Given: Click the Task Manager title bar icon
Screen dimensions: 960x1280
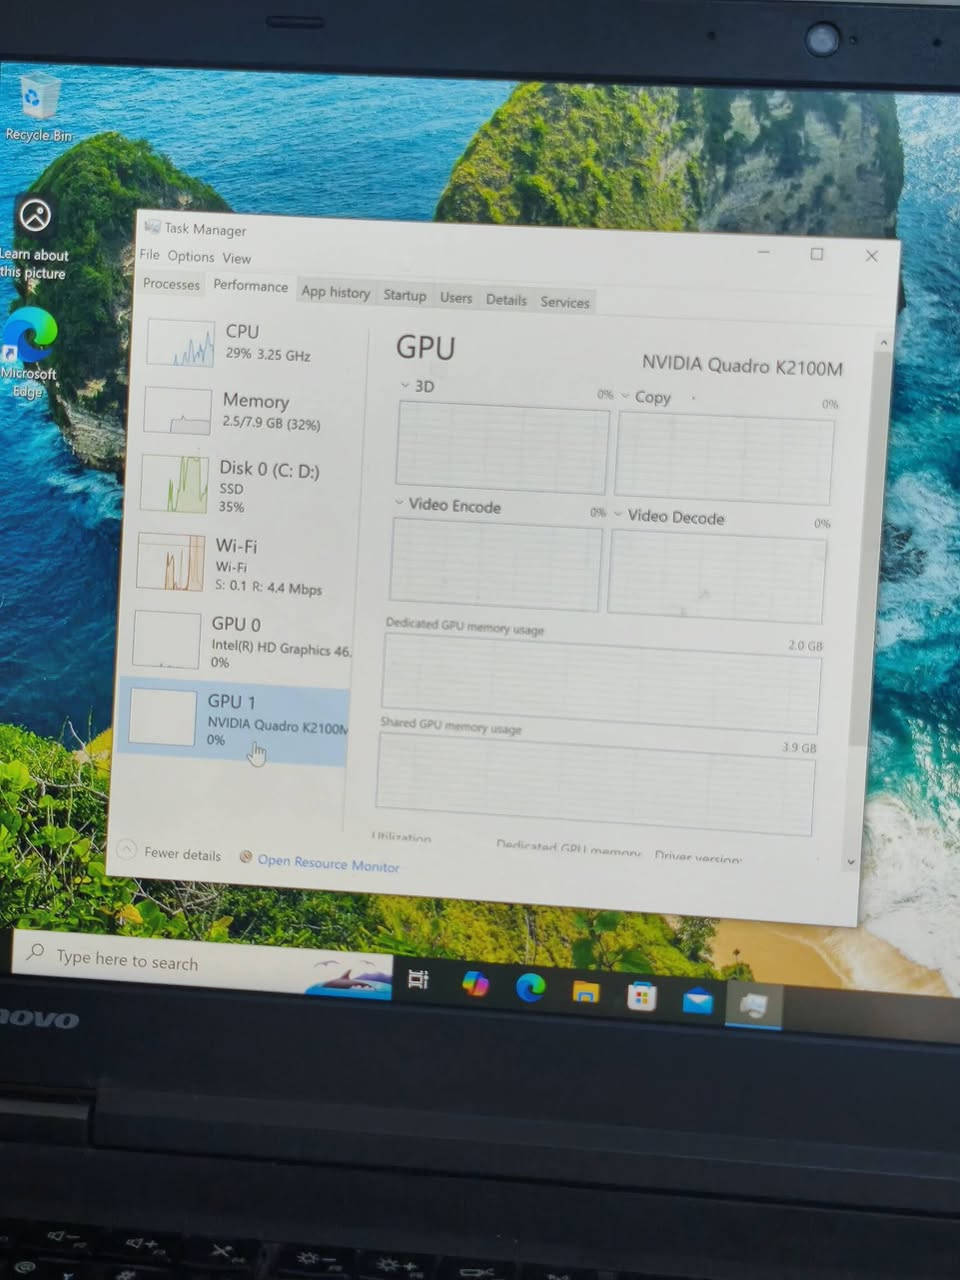Looking at the screenshot, I should click(x=153, y=227).
